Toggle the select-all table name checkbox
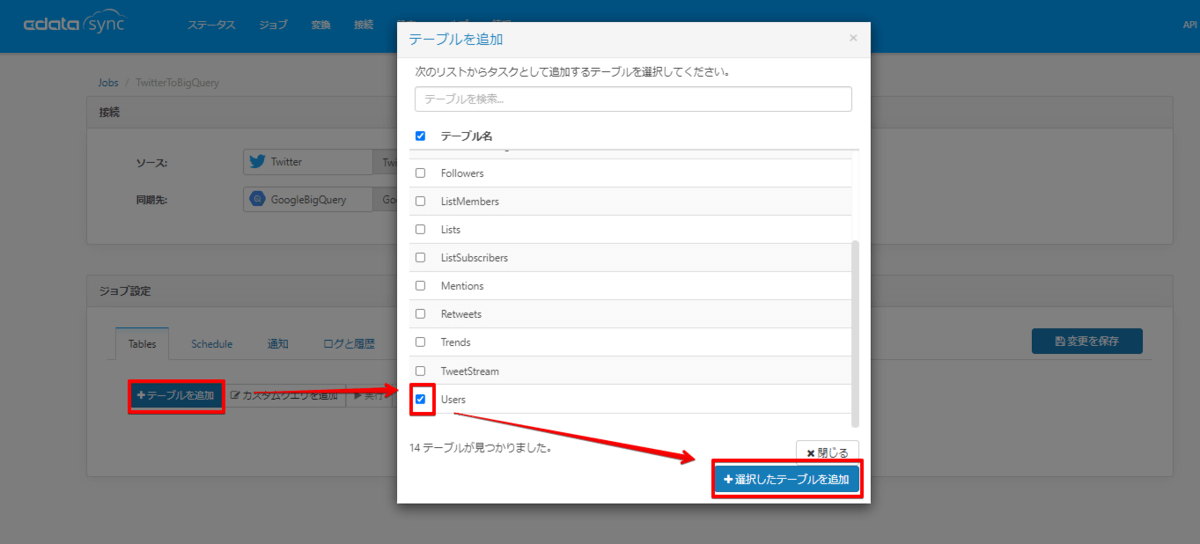The height and width of the screenshot is (544, 1200). pyautogui.click(x=420, y=136)
